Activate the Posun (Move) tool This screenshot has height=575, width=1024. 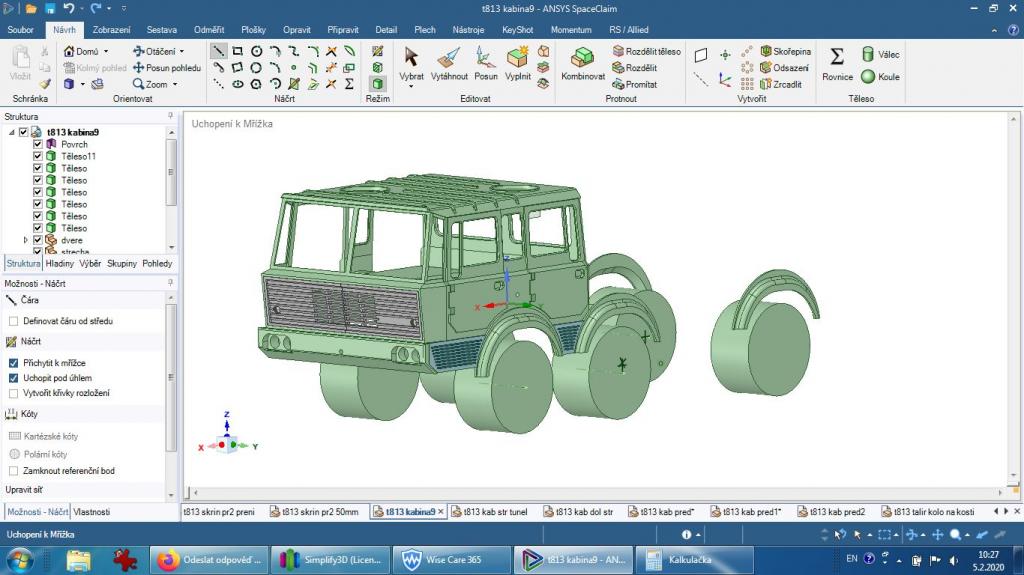tap(486, 63)
